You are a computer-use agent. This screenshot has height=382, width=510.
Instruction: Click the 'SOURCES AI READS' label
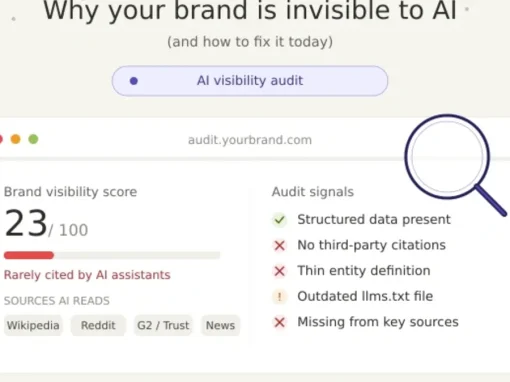57,301
